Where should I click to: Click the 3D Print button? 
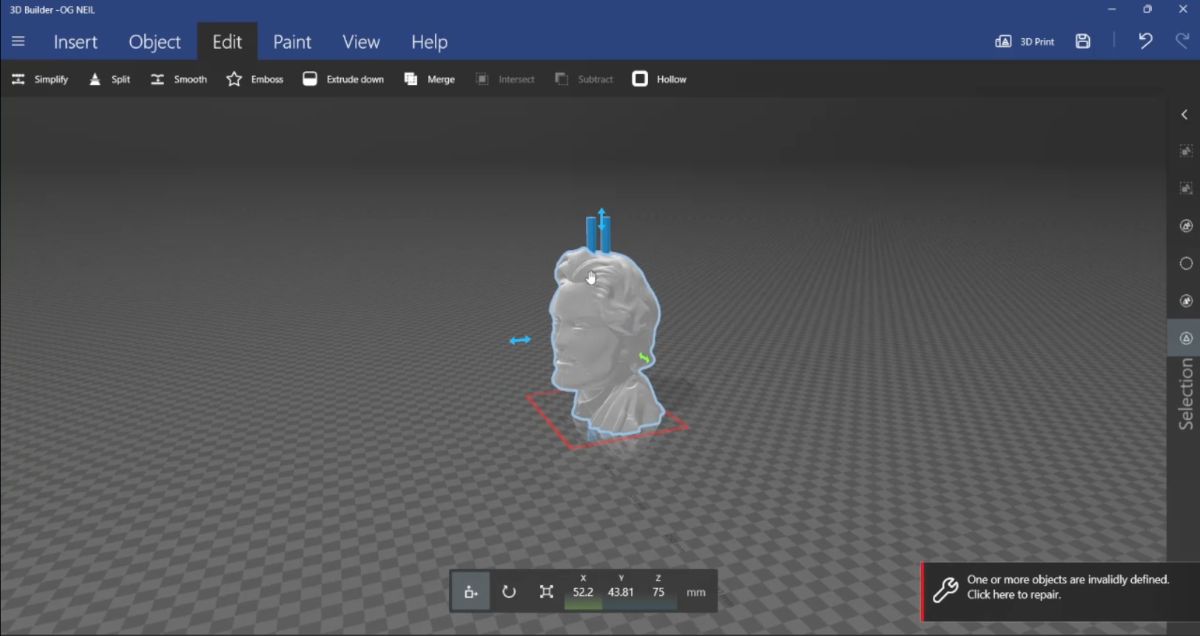tap(1025, 42)
